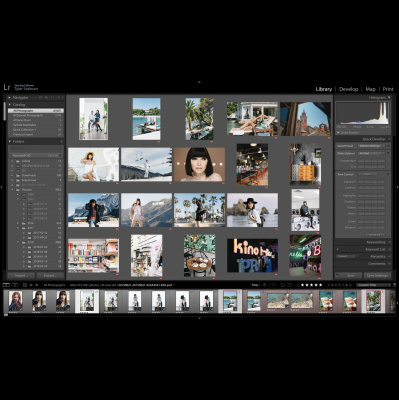399x400 pixels.
Task: Open the White Balance dropdown
Action: coord(372,153)
